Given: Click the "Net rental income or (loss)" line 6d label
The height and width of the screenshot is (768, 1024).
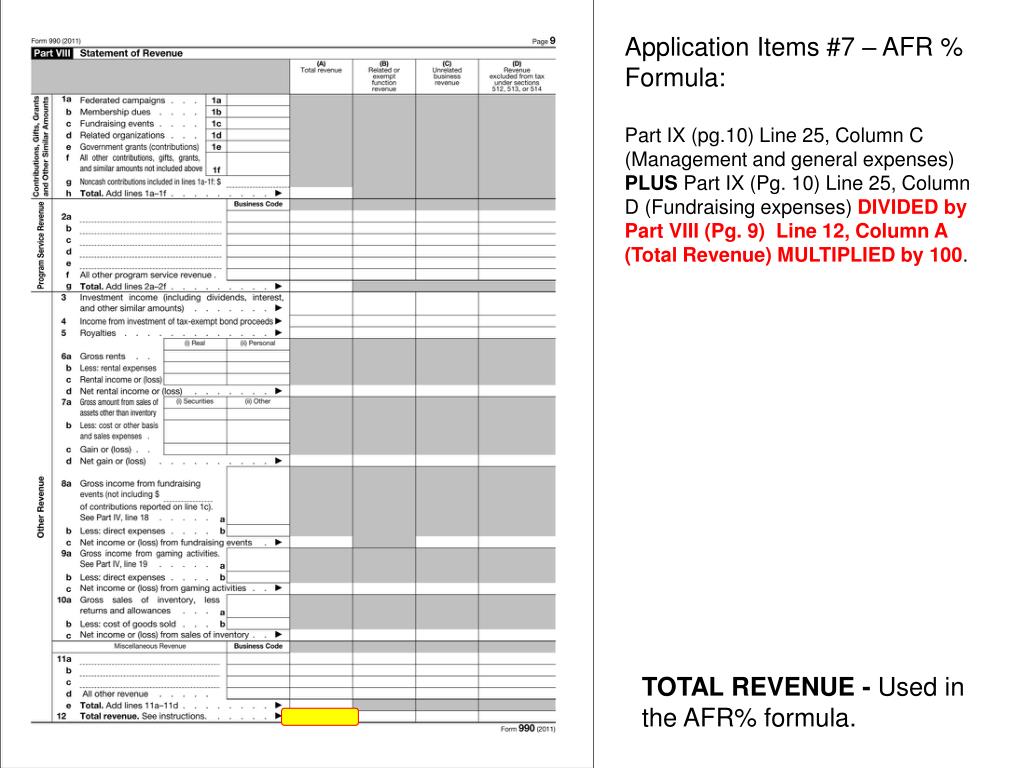Looking at the screenshot, I should (131, 391).
